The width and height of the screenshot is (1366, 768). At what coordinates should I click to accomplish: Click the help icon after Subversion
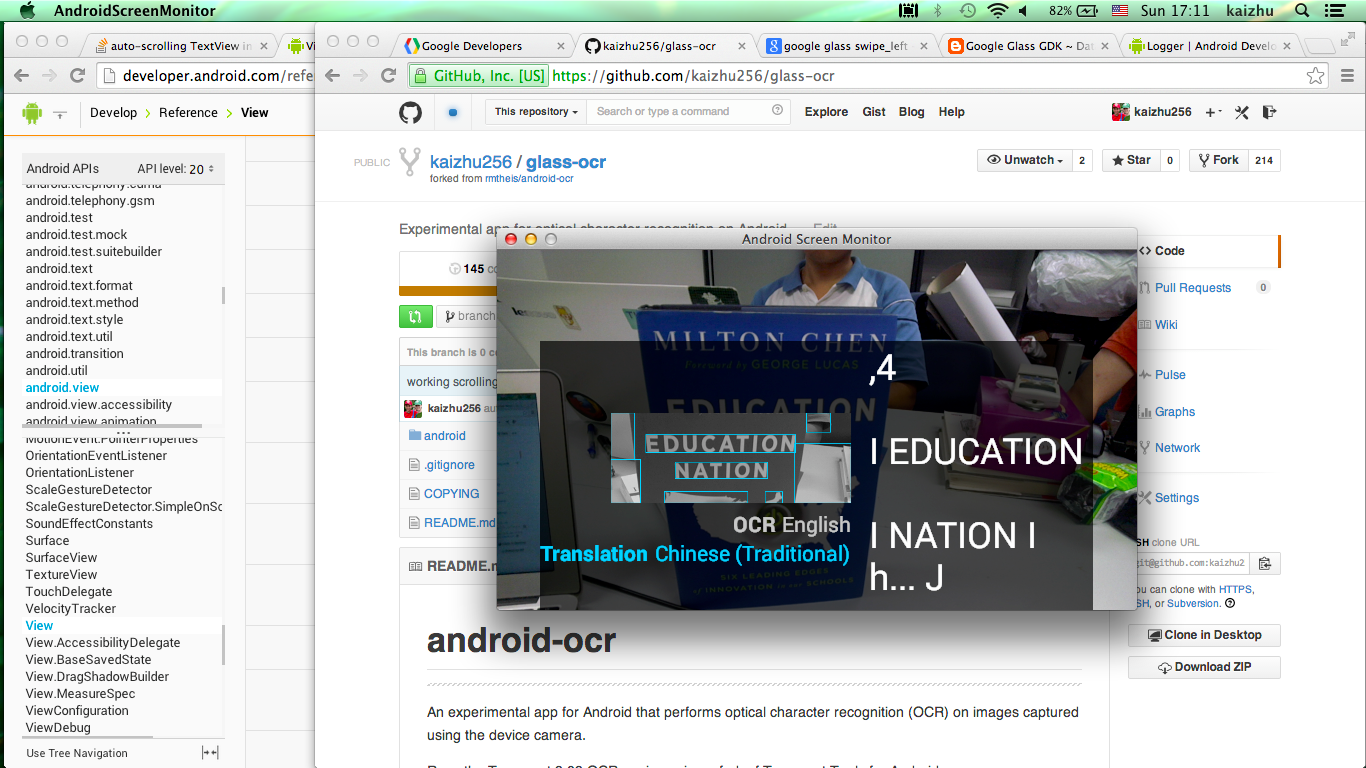[1230, 603]
